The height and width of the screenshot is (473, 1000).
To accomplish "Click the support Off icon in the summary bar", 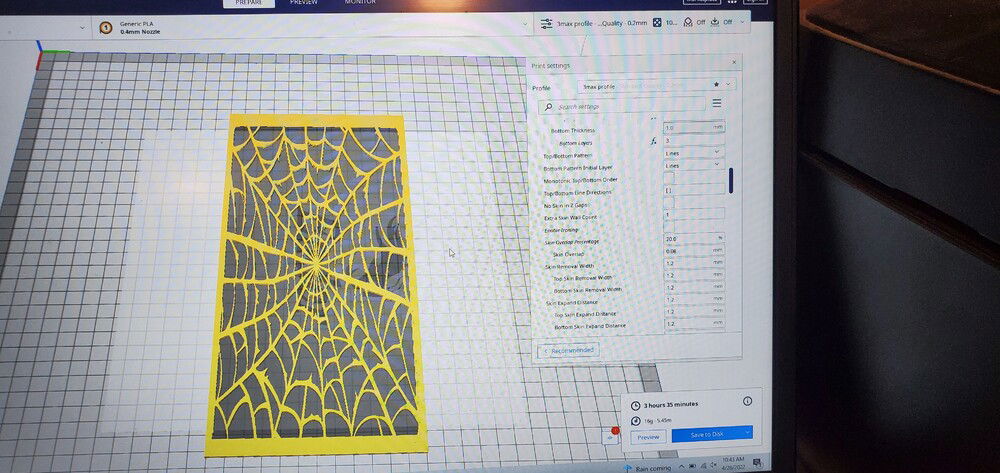I will (x=688, y=22).
